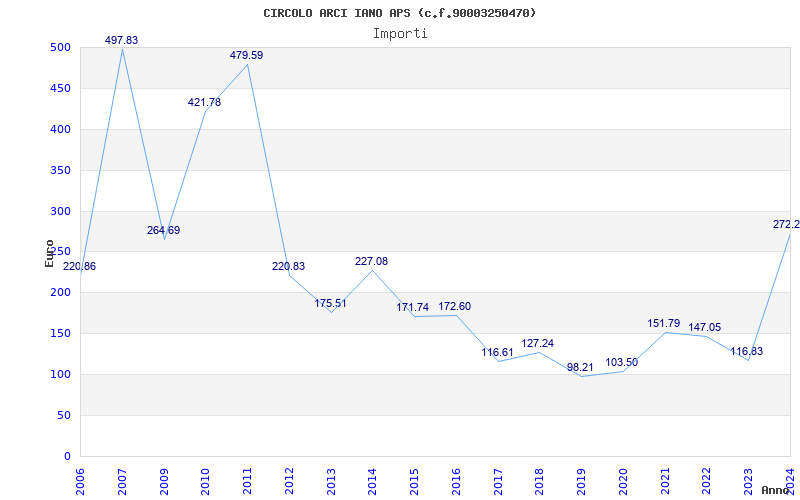800x500 pixels.
Task: Click the data label 127.24
Action: (x=538, y=343)
